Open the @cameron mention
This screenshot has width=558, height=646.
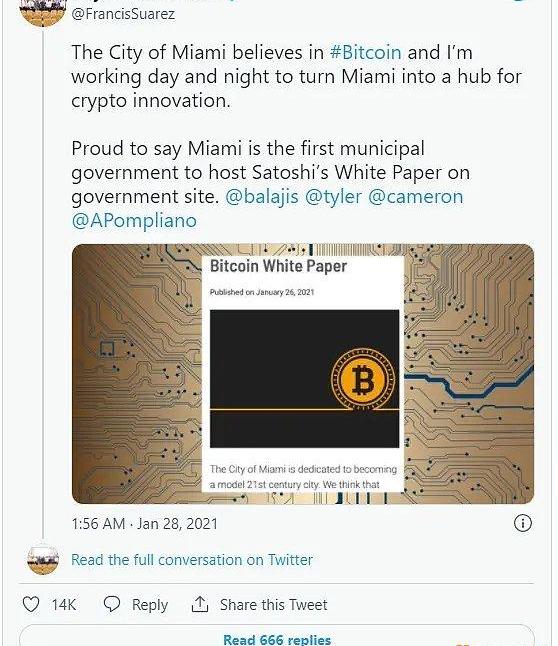point(415,197)
